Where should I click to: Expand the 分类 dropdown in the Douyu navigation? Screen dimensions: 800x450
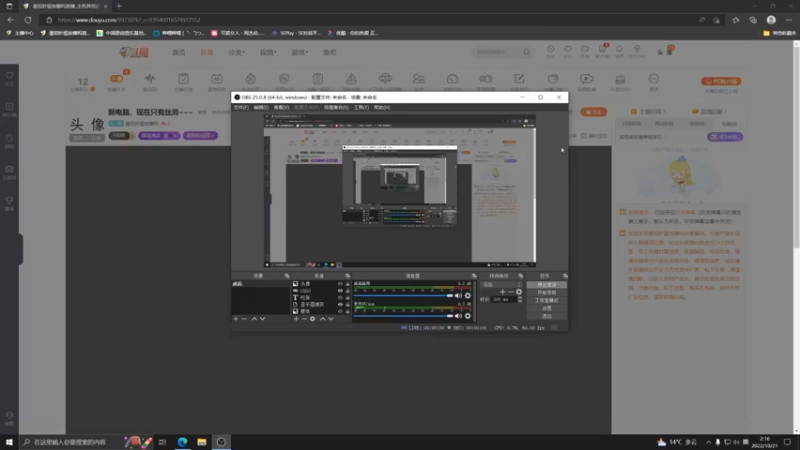(236, 52)
